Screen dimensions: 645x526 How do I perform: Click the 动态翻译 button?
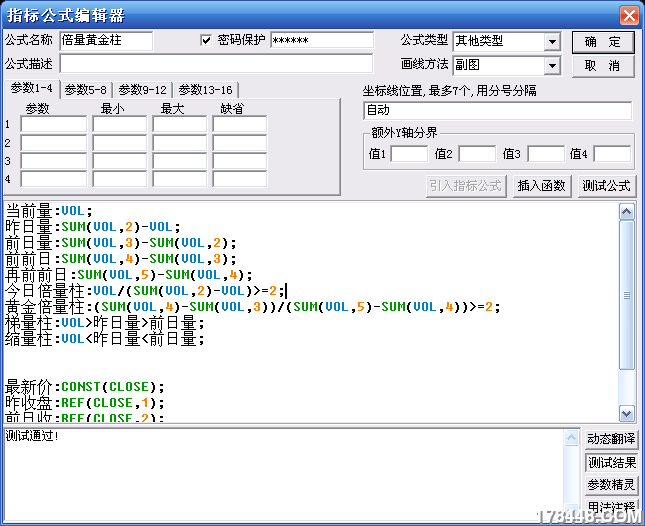tap(611, 439)
